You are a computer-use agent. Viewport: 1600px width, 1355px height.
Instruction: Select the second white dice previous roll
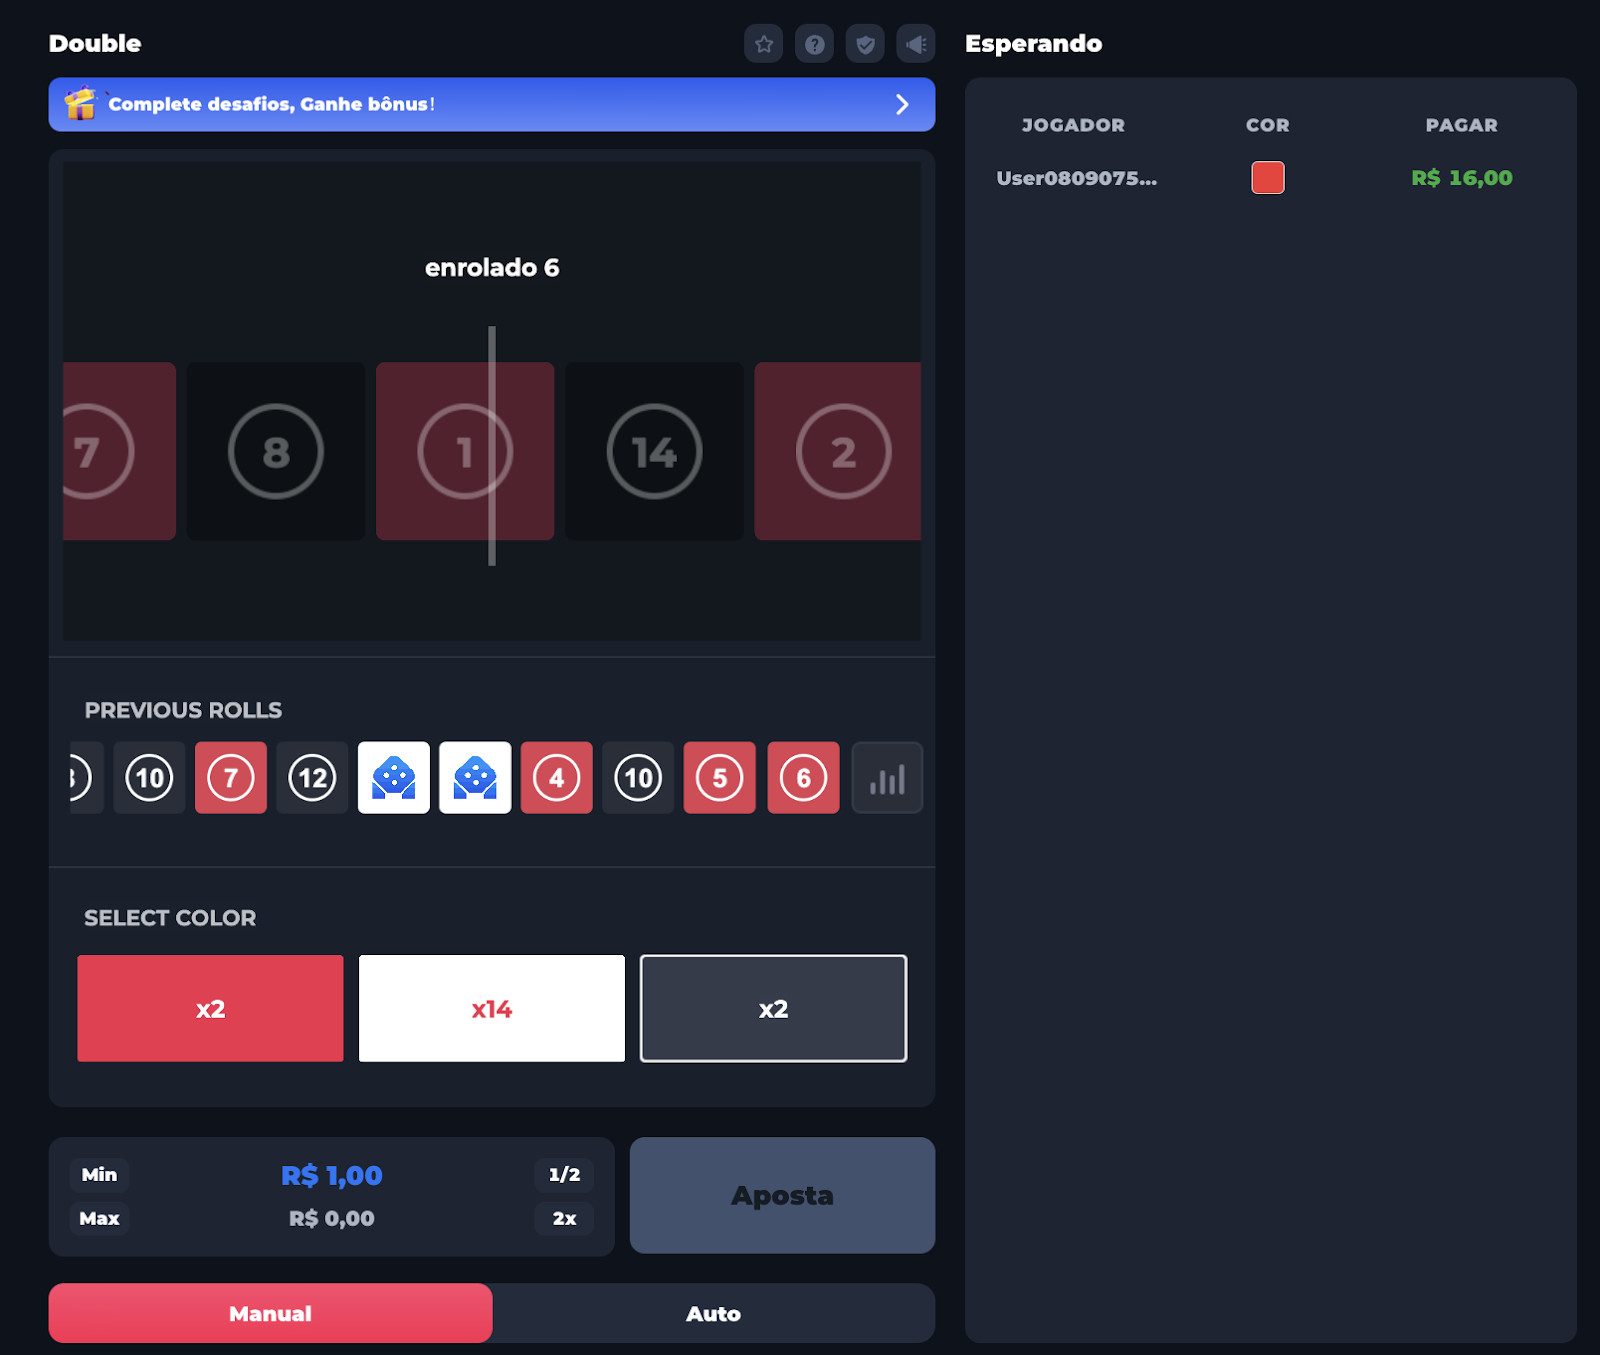(x=475, y=778)
